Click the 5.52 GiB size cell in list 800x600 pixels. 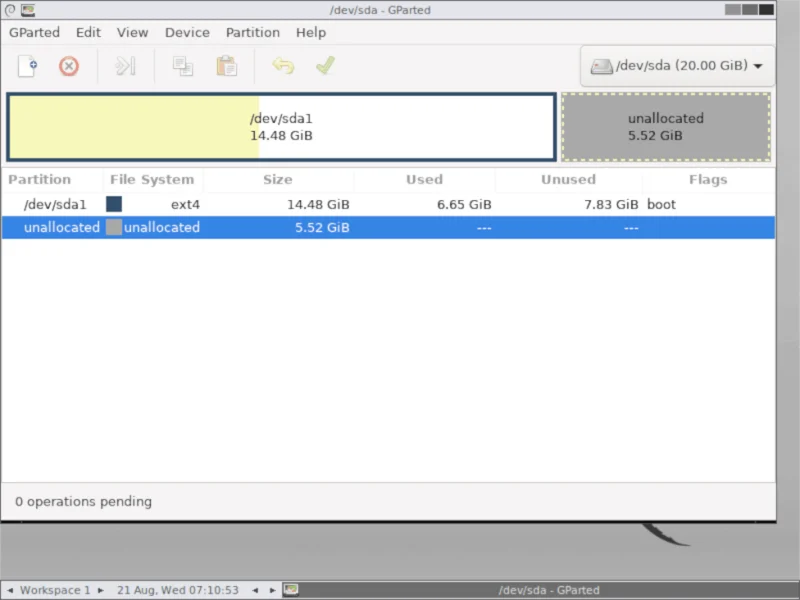pos(322,228)
